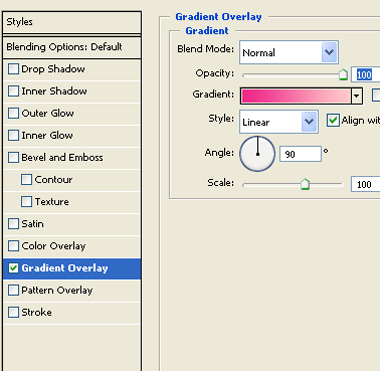Screen dimensions: 380x371
Task: Click the pink gradient swatch
Action: point(296,96)
